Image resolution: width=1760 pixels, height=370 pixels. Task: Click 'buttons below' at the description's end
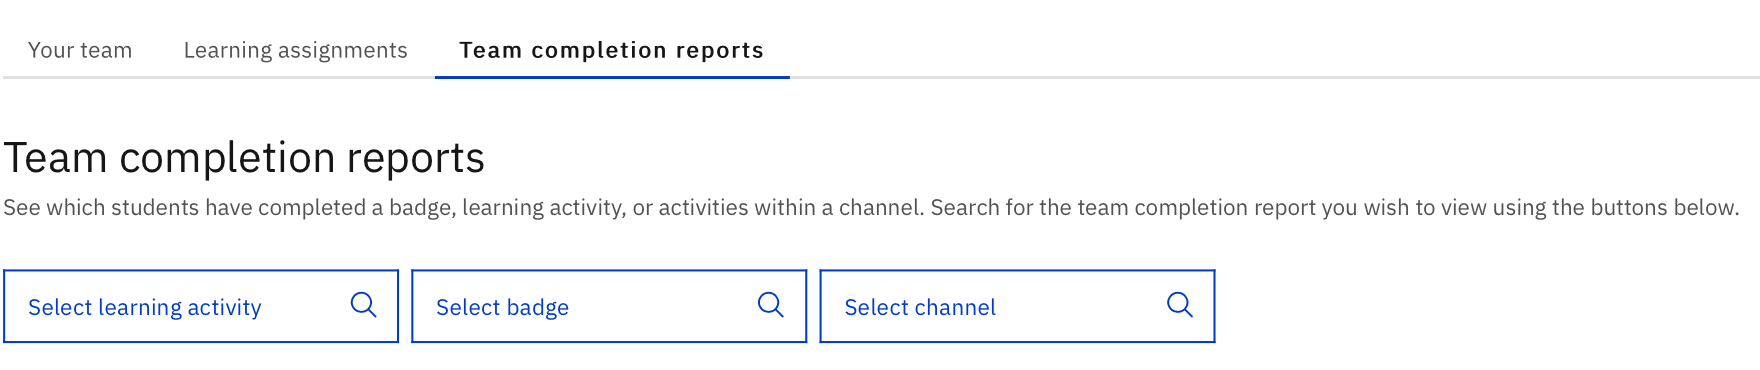click(1663, 207)
